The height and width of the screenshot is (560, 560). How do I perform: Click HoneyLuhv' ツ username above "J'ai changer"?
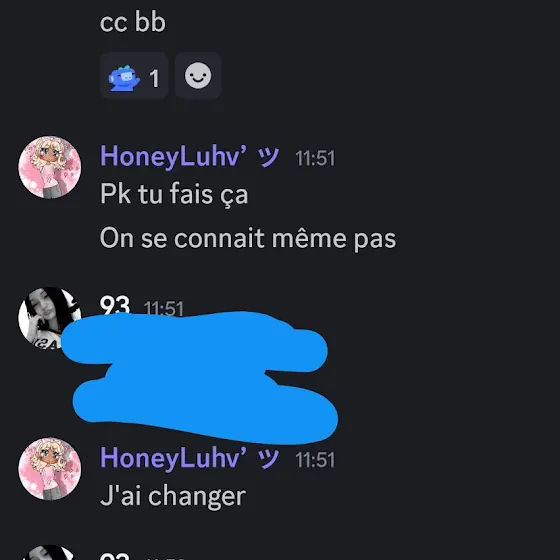[x=189, y=458]
